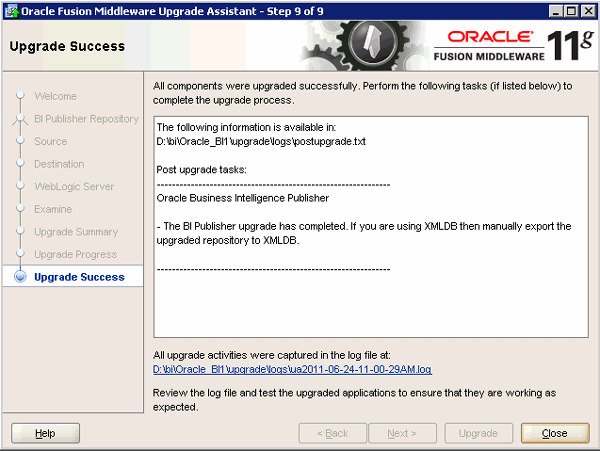This screenshot has width=600, height=451.
Task: Click the Upgrade Success step bullet icon
Action: (x=20, y=277)
